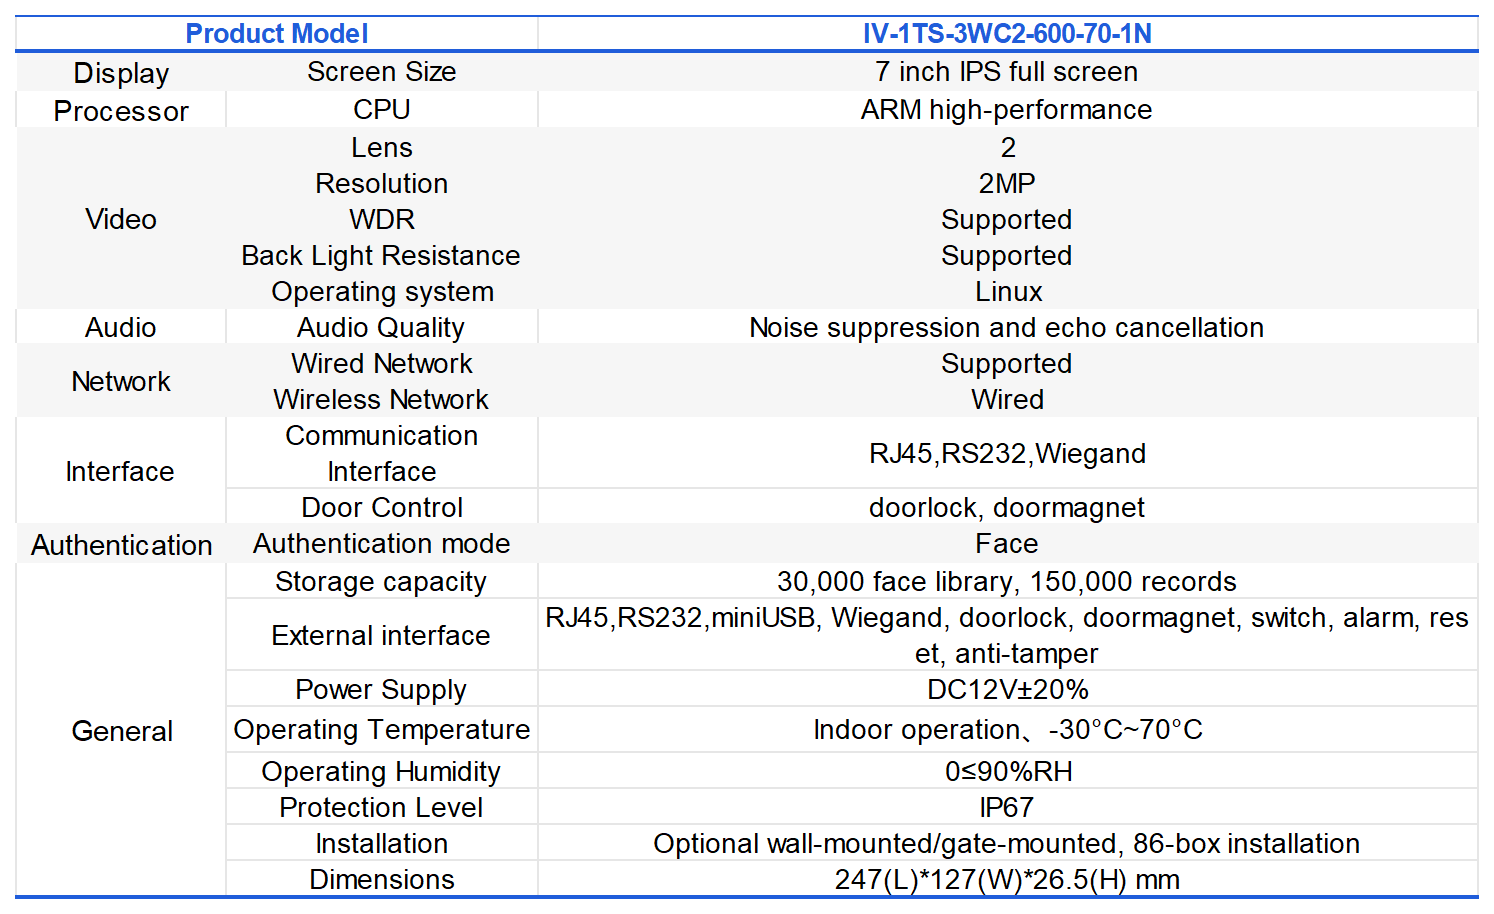Click the 'Operating system' cell

pos(381,292)
